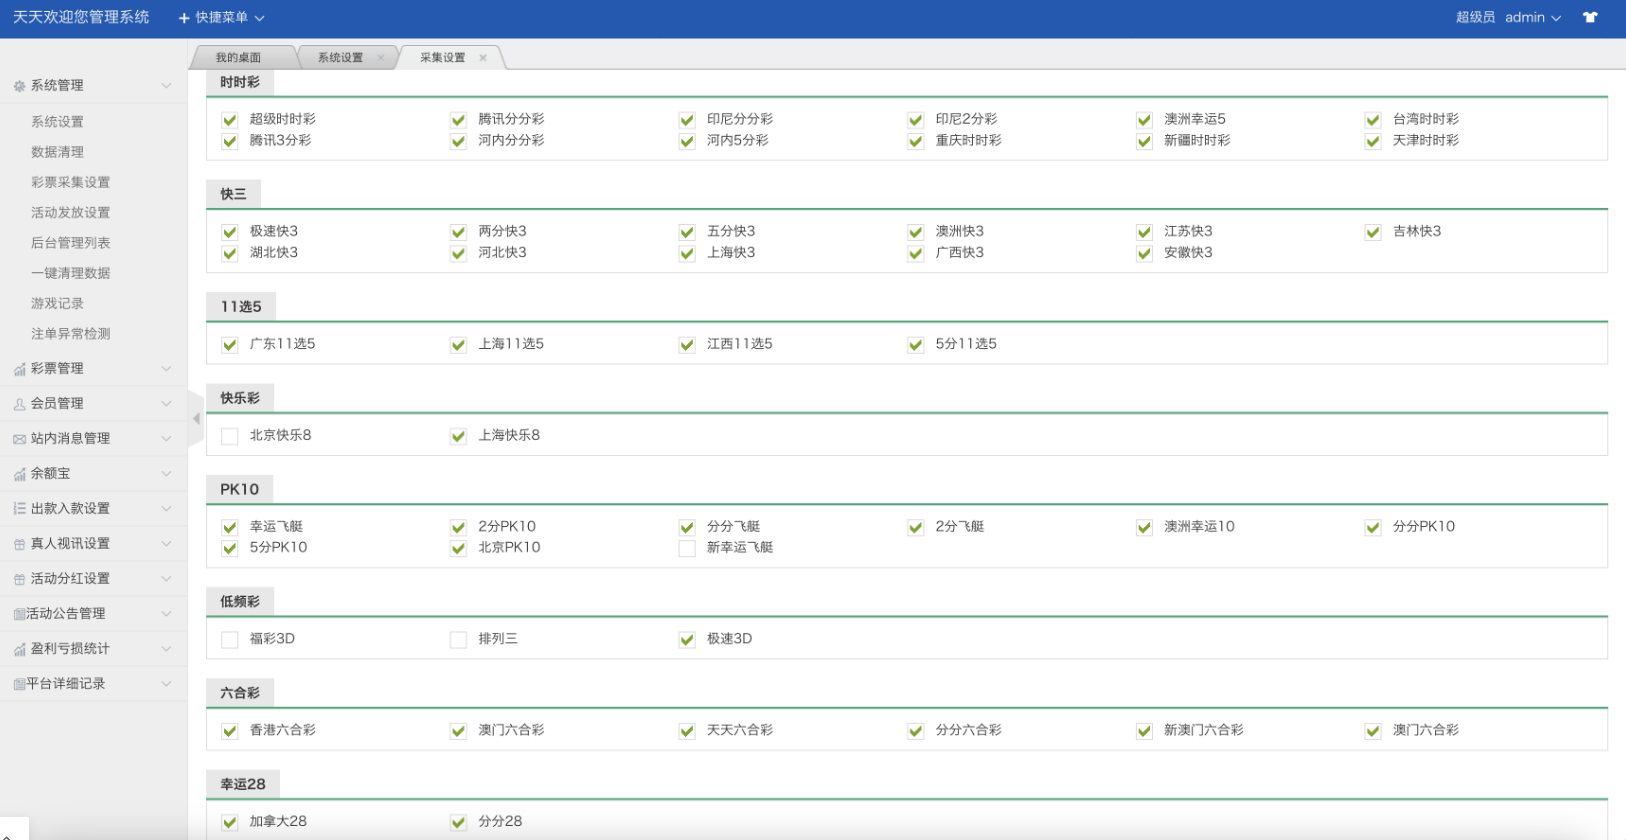
Task: Uncheck the 5分11选5 checkbox
Action: click(915, 345)
